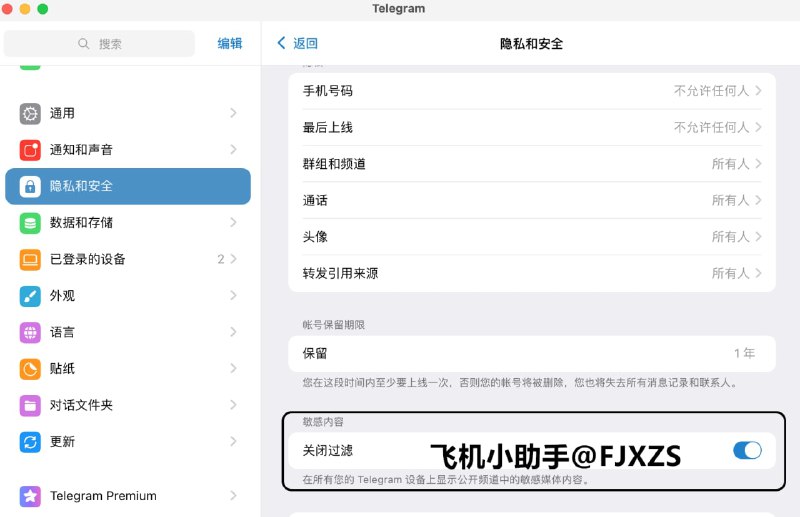The height and width of the screenshot is (517, 800).
Task: Click the purple Language globe icon
Action: point(30,333)
